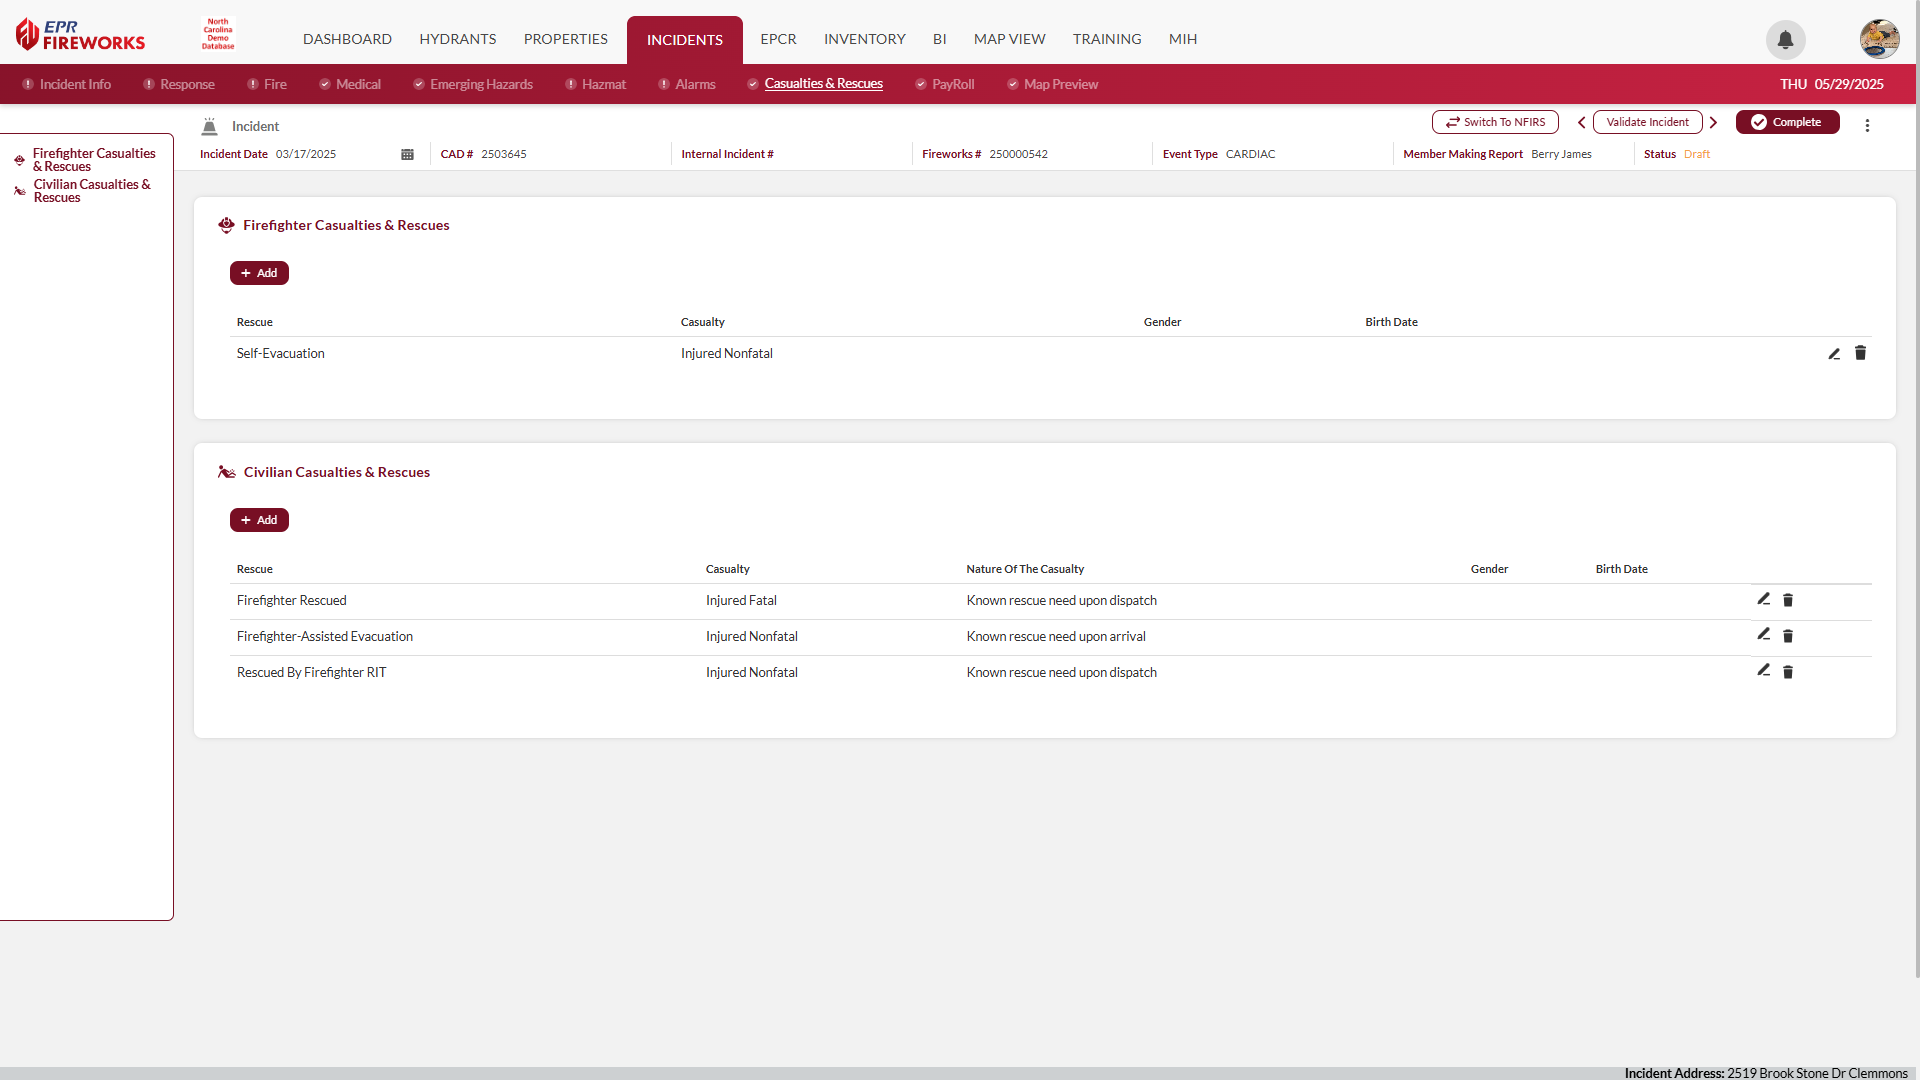Edit the Firefighter Rescued civilian row
Image resolution: width=1920 pixels, height=1080 pixels.
1763,599
